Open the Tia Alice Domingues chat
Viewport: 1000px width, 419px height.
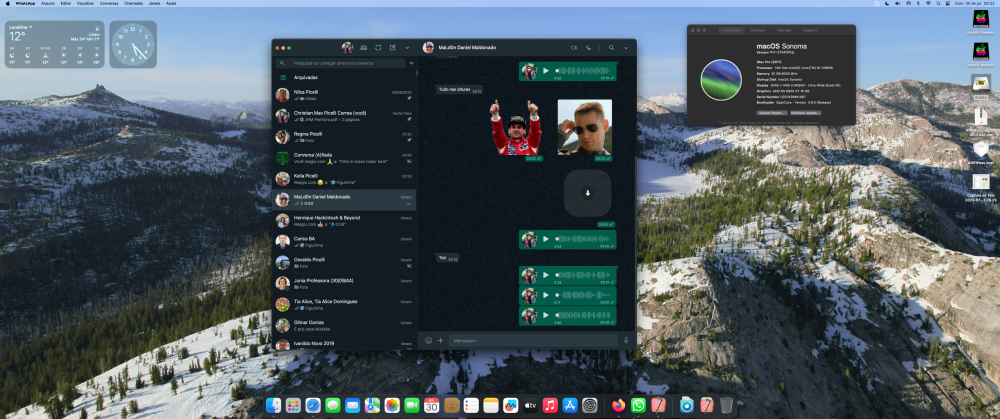344,304
